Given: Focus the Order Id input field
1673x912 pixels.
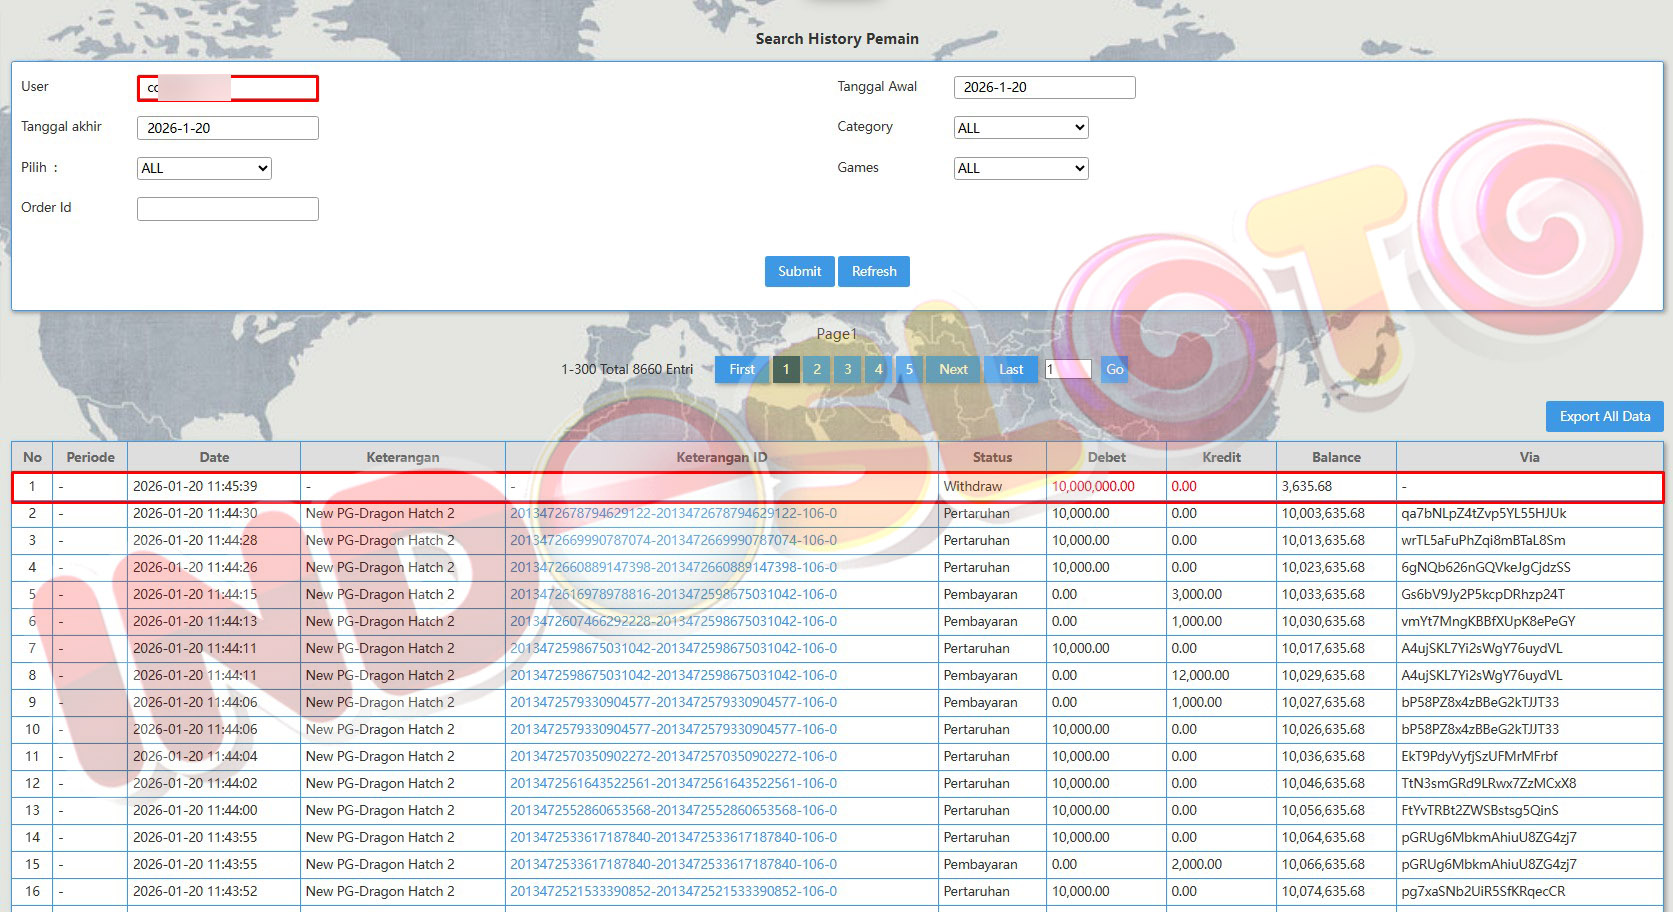Looking at the screenshot, I should 228,208.
